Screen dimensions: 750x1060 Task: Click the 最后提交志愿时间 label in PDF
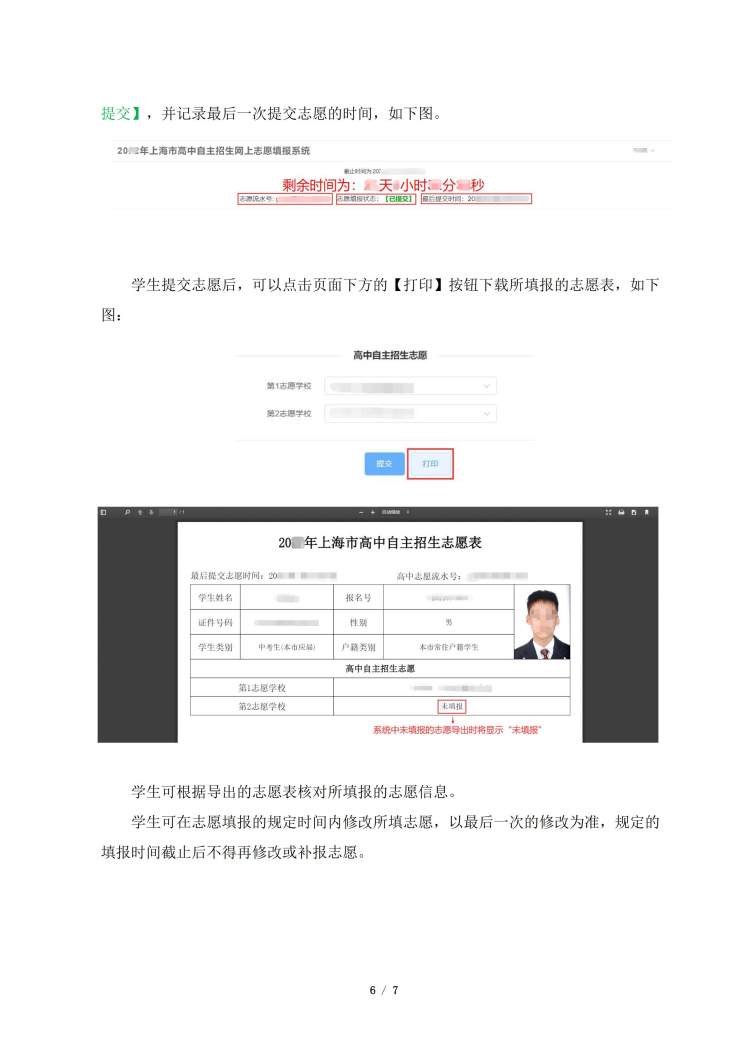[229, 575]
